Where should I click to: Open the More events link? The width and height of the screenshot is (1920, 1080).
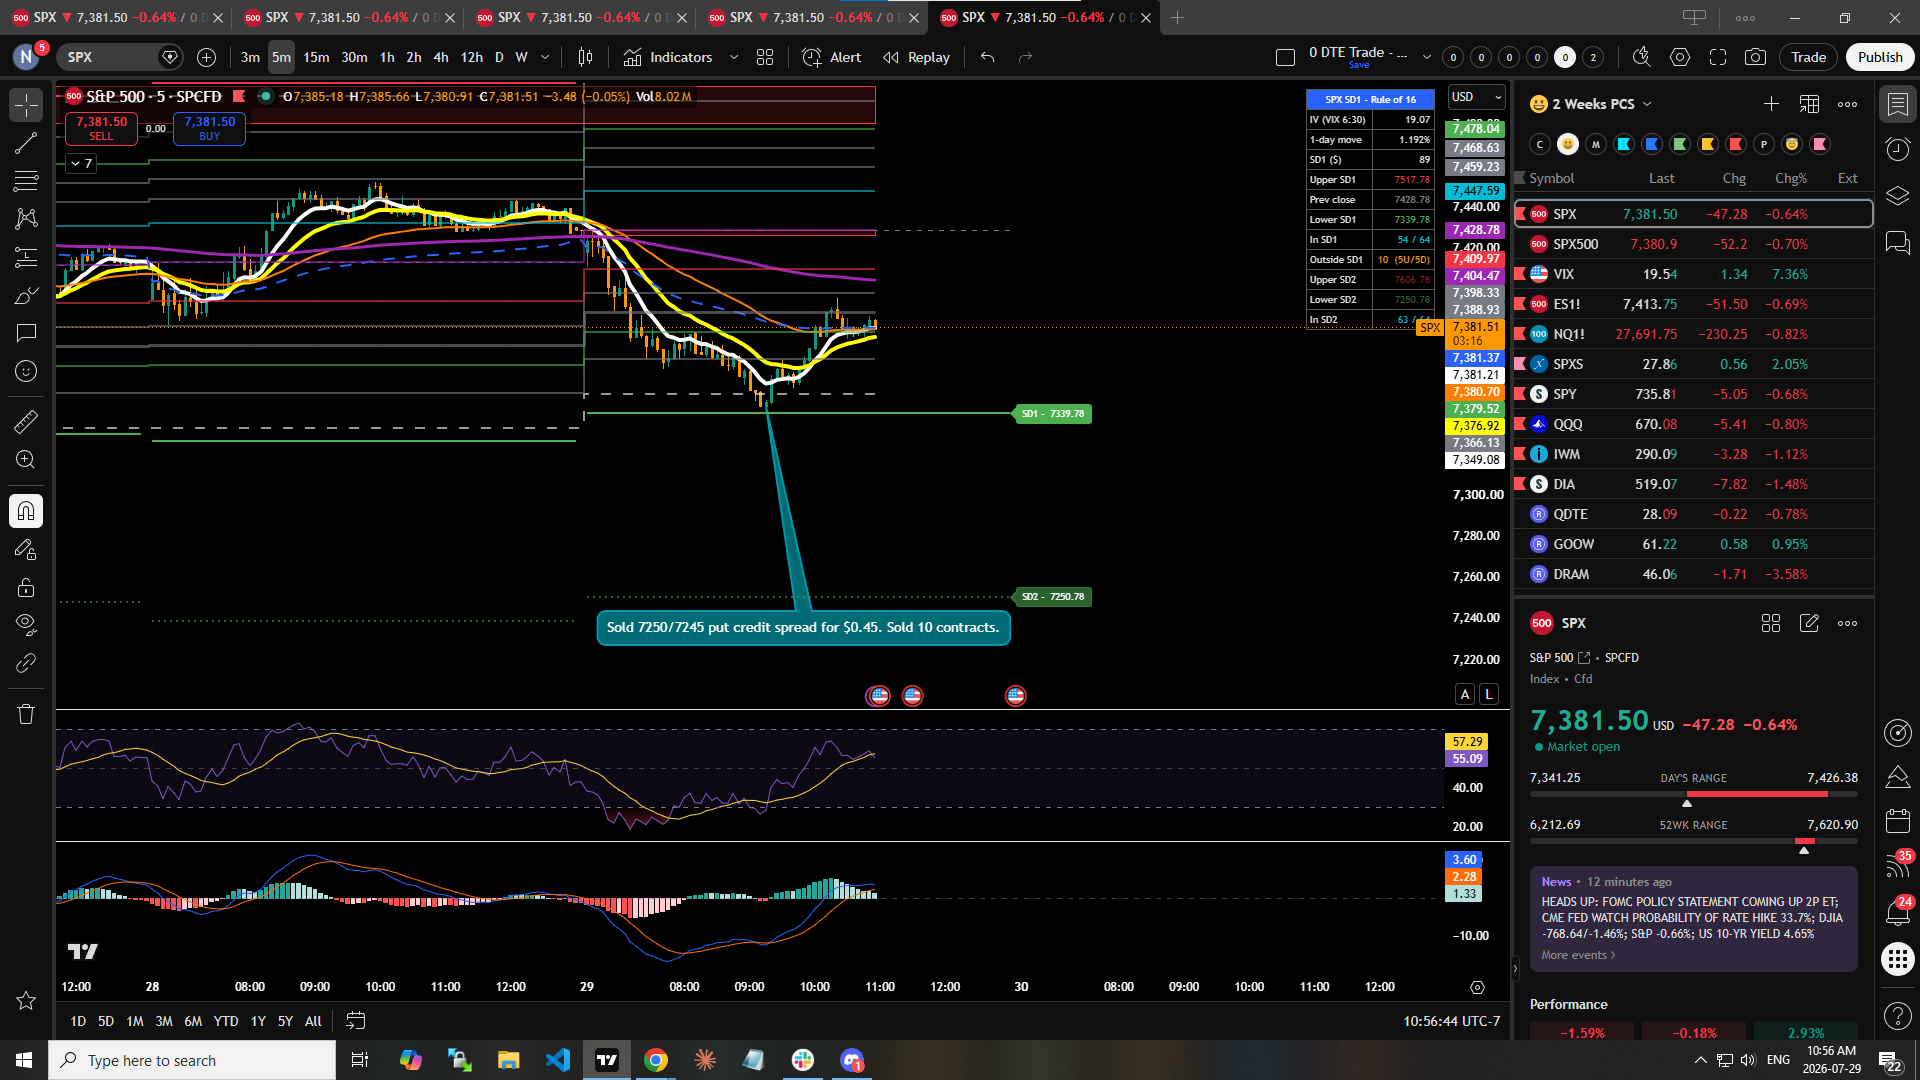click(x=1578, y=955)
